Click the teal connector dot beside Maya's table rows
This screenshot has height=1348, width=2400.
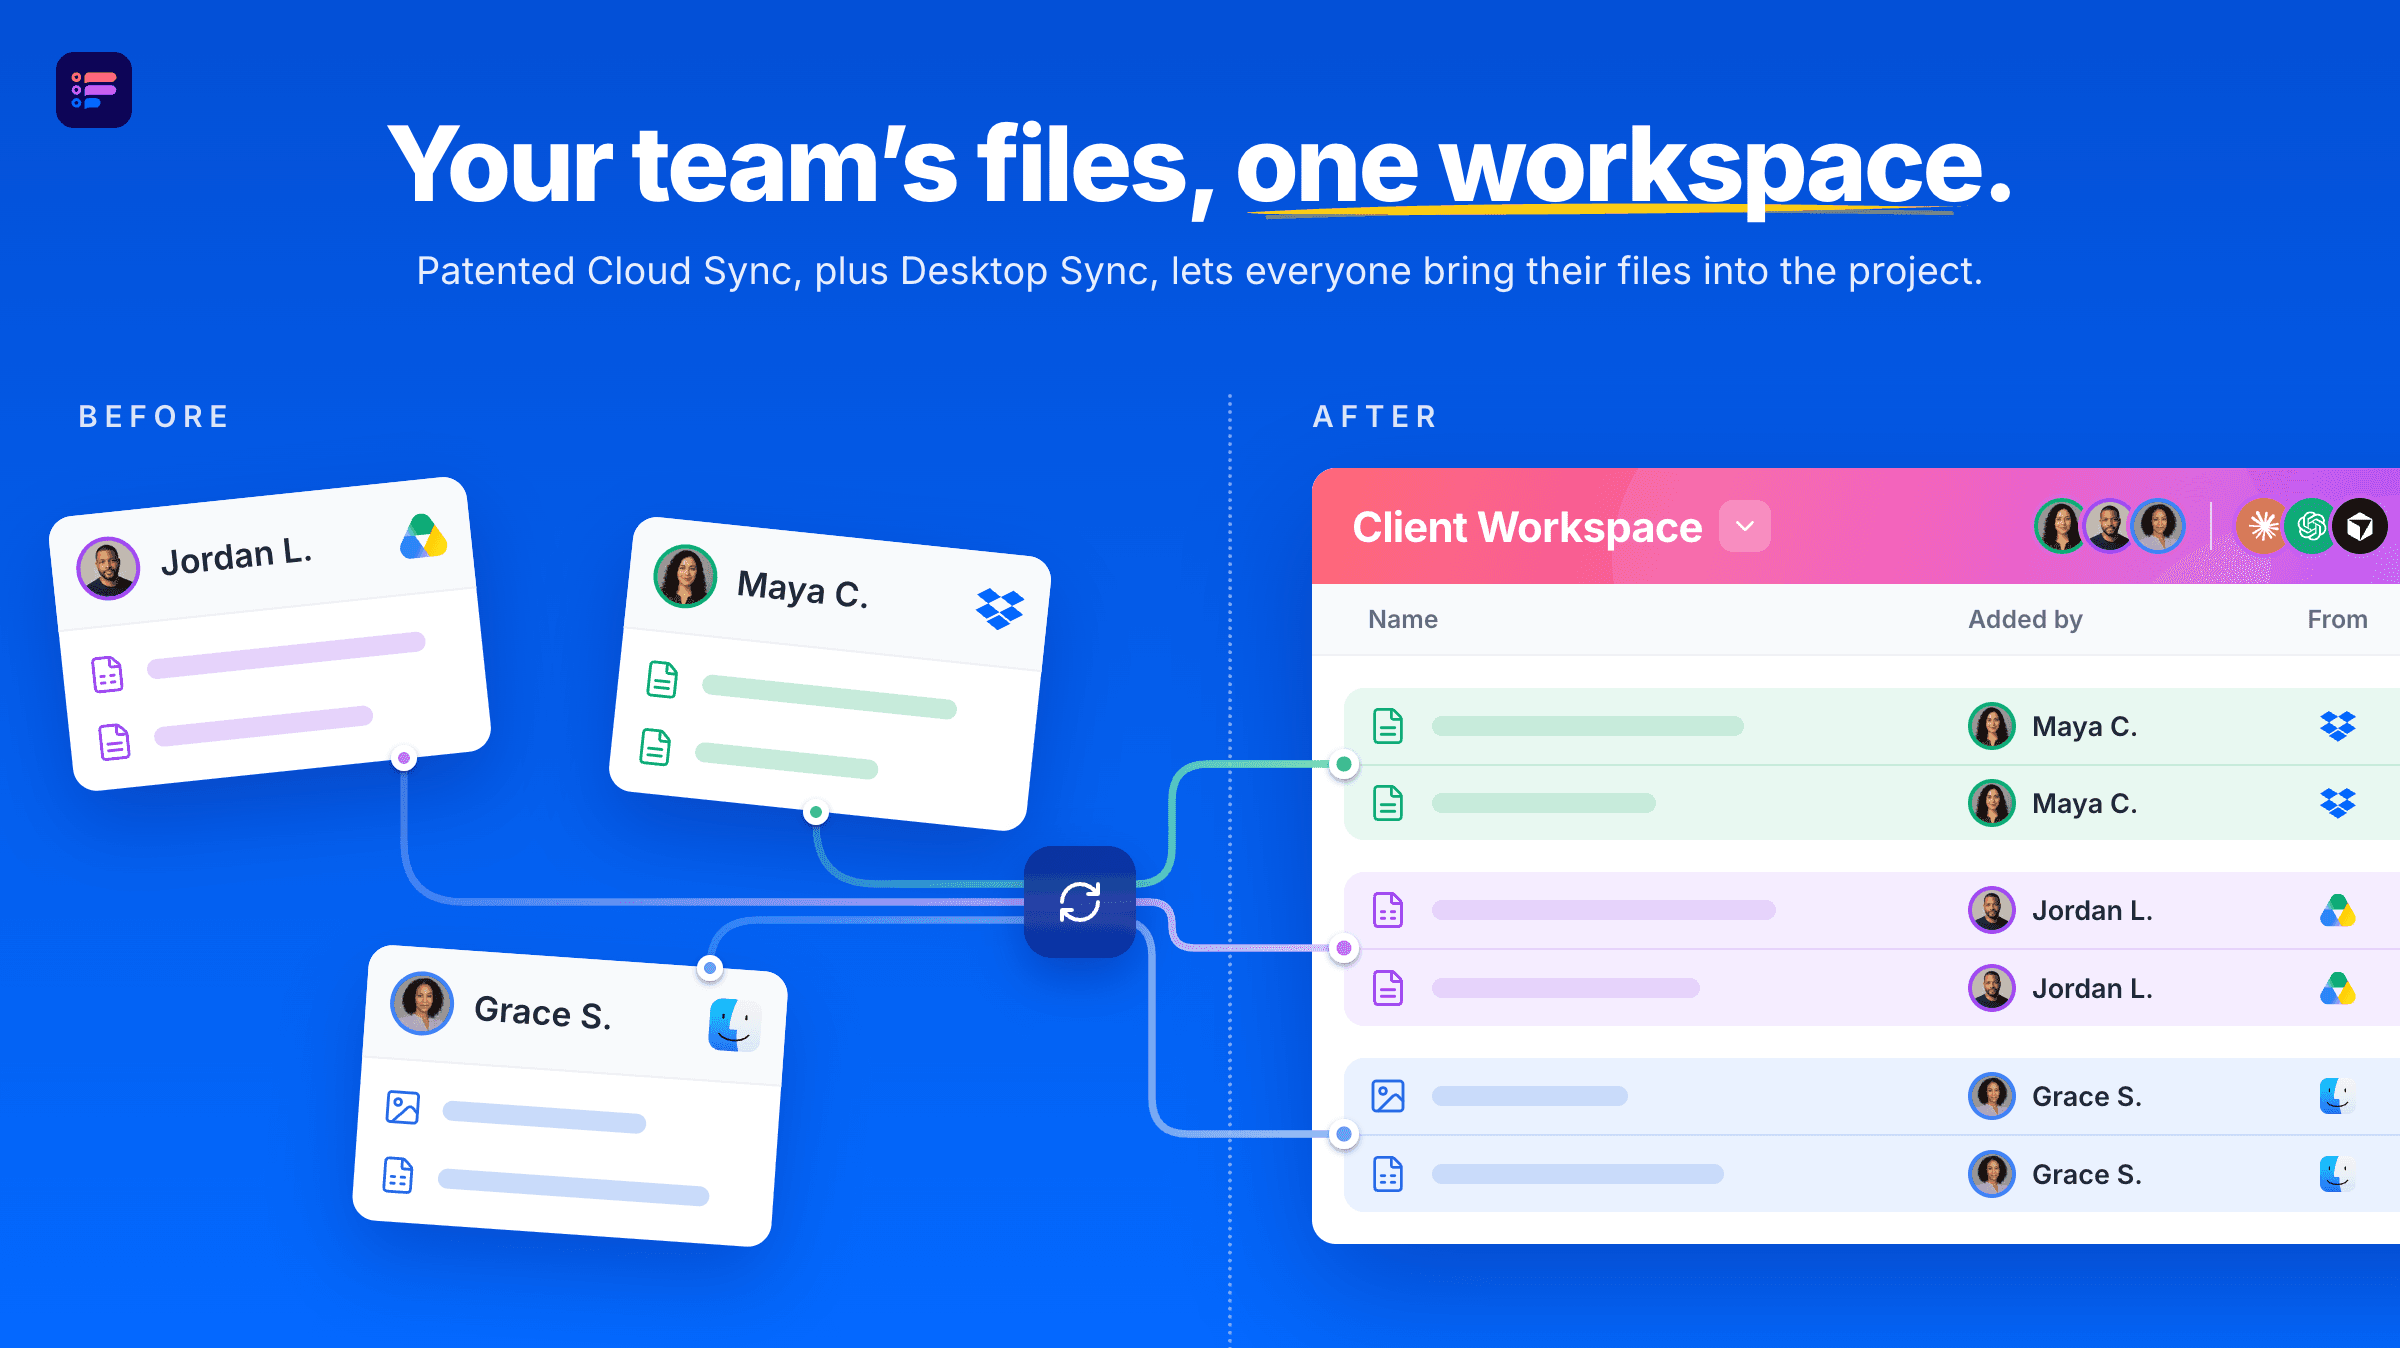click(1344, 764)
